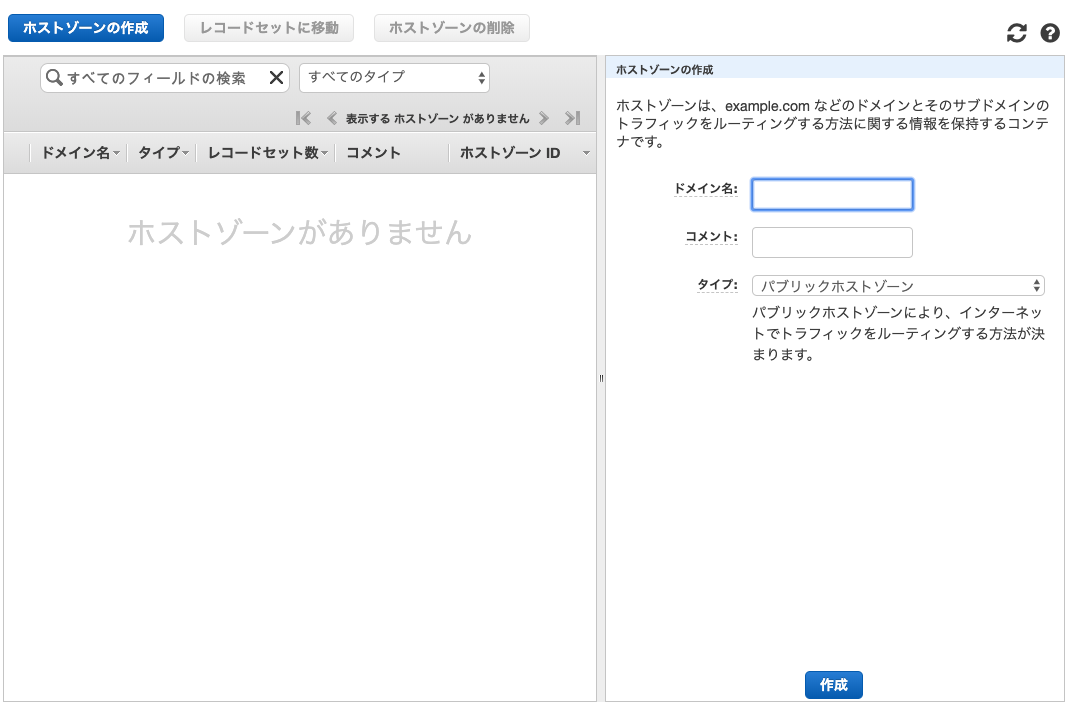The height and width of the screenshot is (709, 1081).
Task: Go to previous page of hosted zones
Action: coord(332,118)
